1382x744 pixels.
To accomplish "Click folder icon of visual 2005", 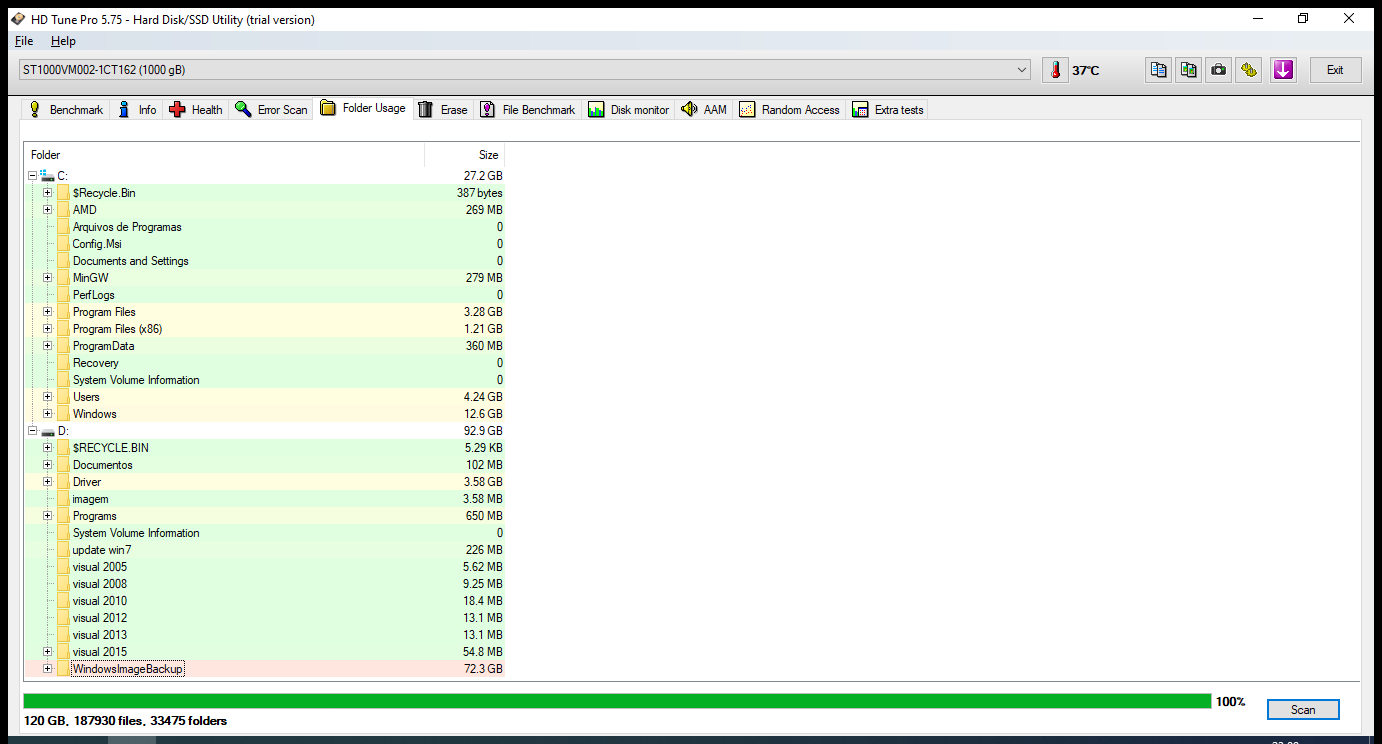I will 63,567.
